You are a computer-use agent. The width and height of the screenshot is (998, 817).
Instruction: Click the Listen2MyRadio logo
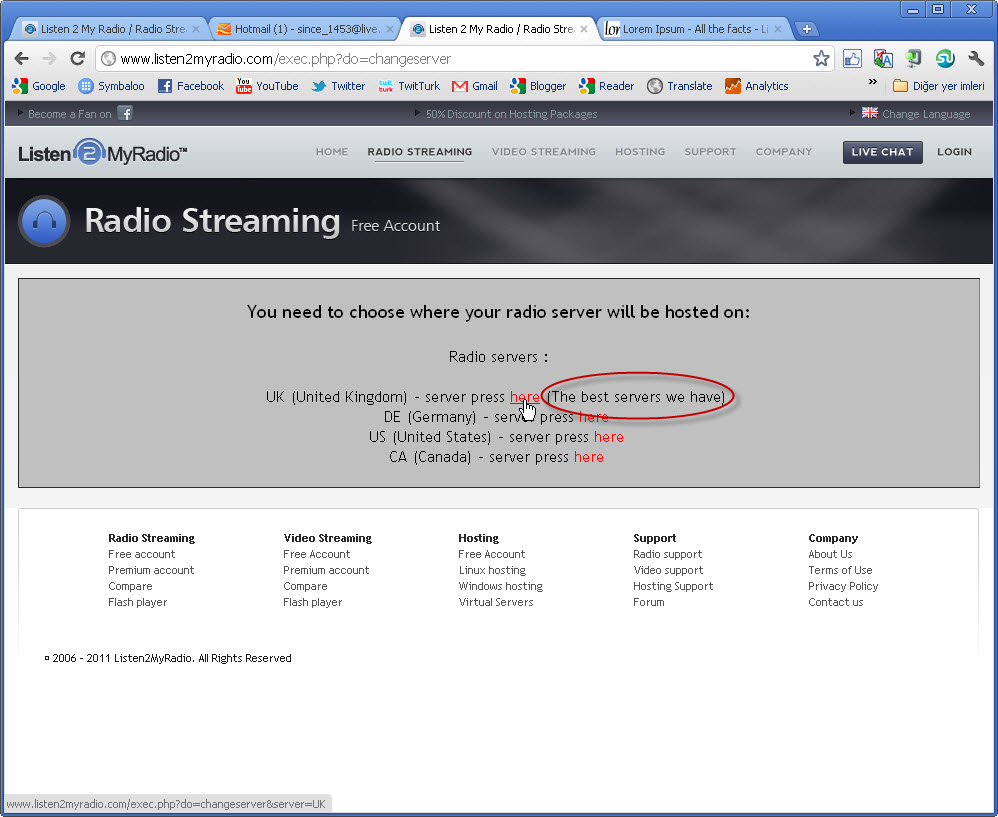[x=102, y=153]
